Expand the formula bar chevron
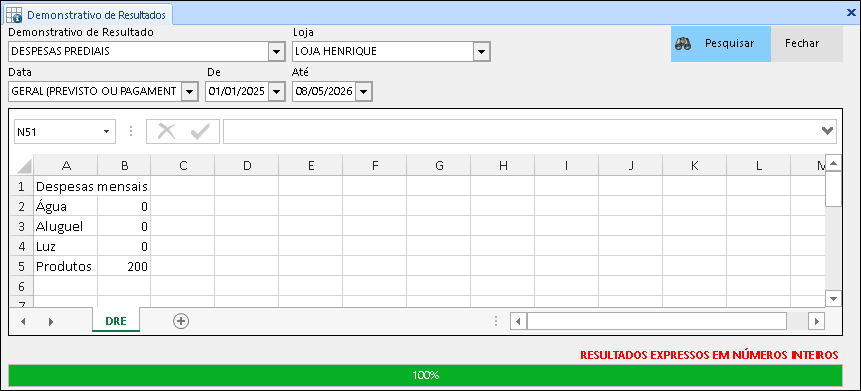861x391 pixels. tap(828, 131)
